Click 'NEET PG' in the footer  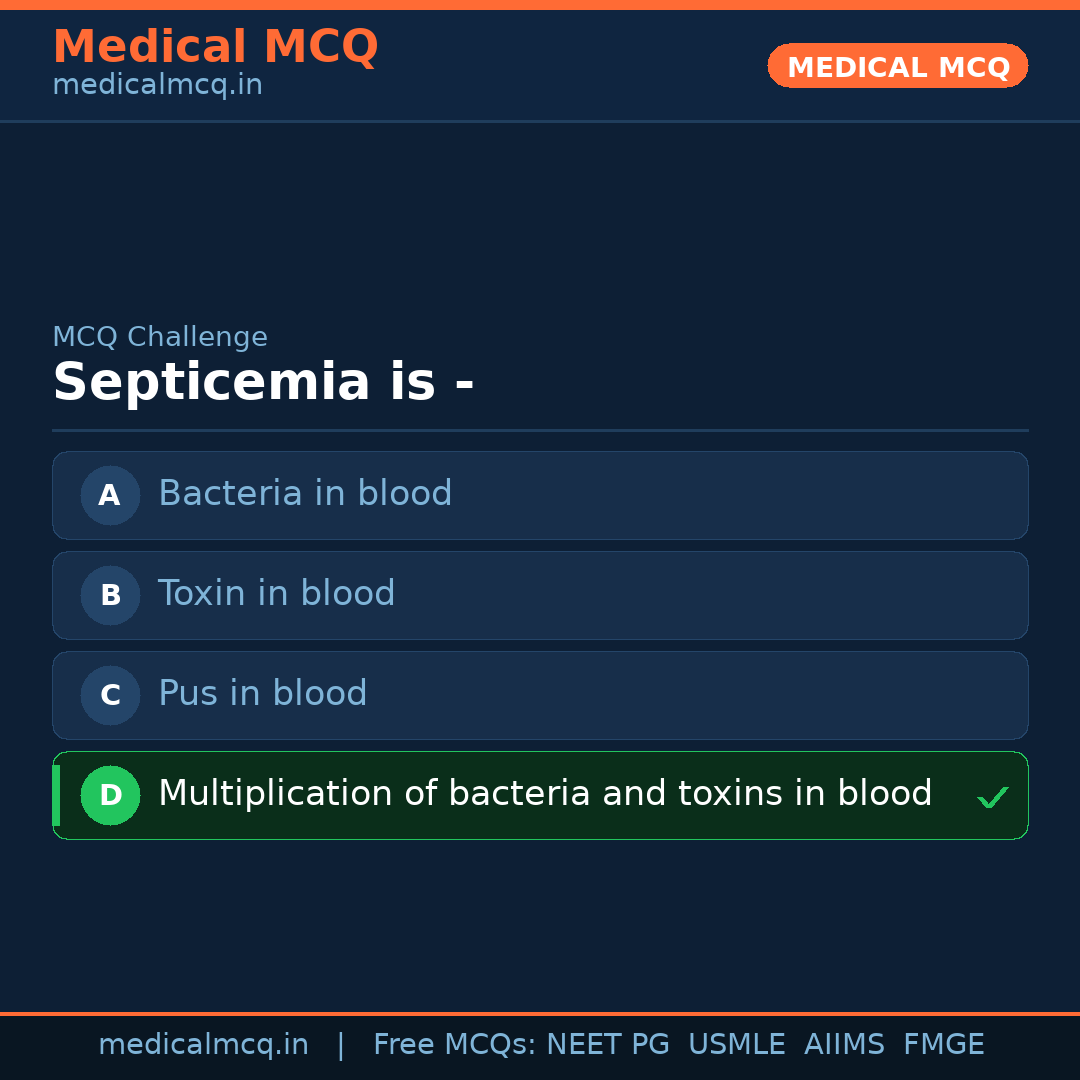[608, 1045]
